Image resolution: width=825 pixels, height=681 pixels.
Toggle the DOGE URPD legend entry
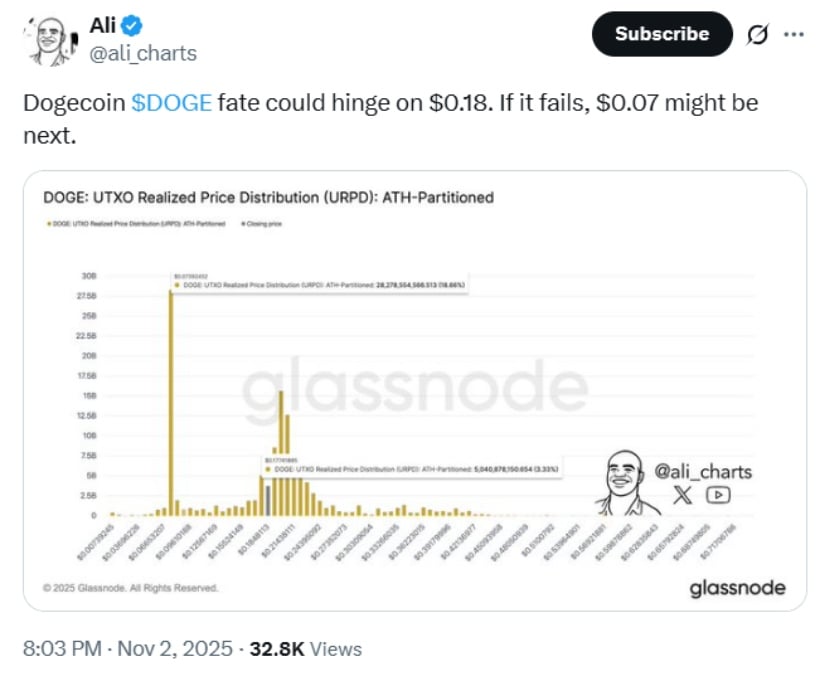(x=135, y=224)
